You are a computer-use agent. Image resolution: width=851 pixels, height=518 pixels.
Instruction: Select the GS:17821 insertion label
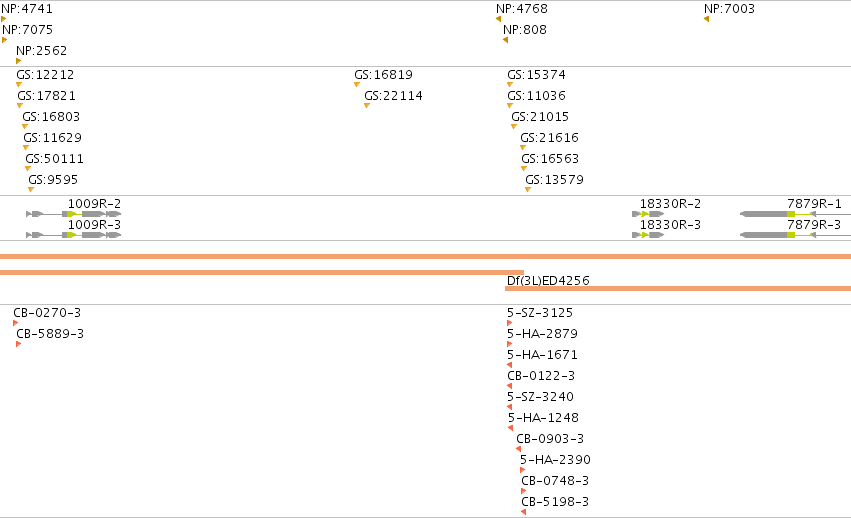click(47, 96)
